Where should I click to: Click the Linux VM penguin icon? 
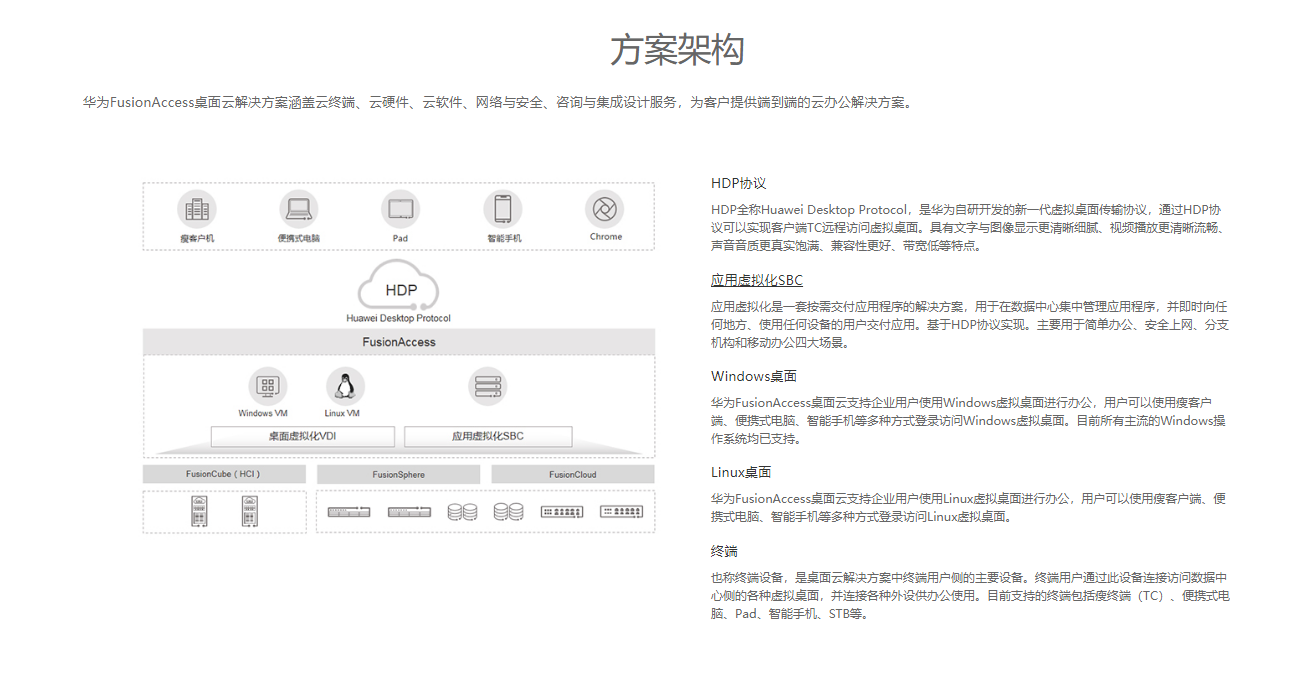pos(345,386)
